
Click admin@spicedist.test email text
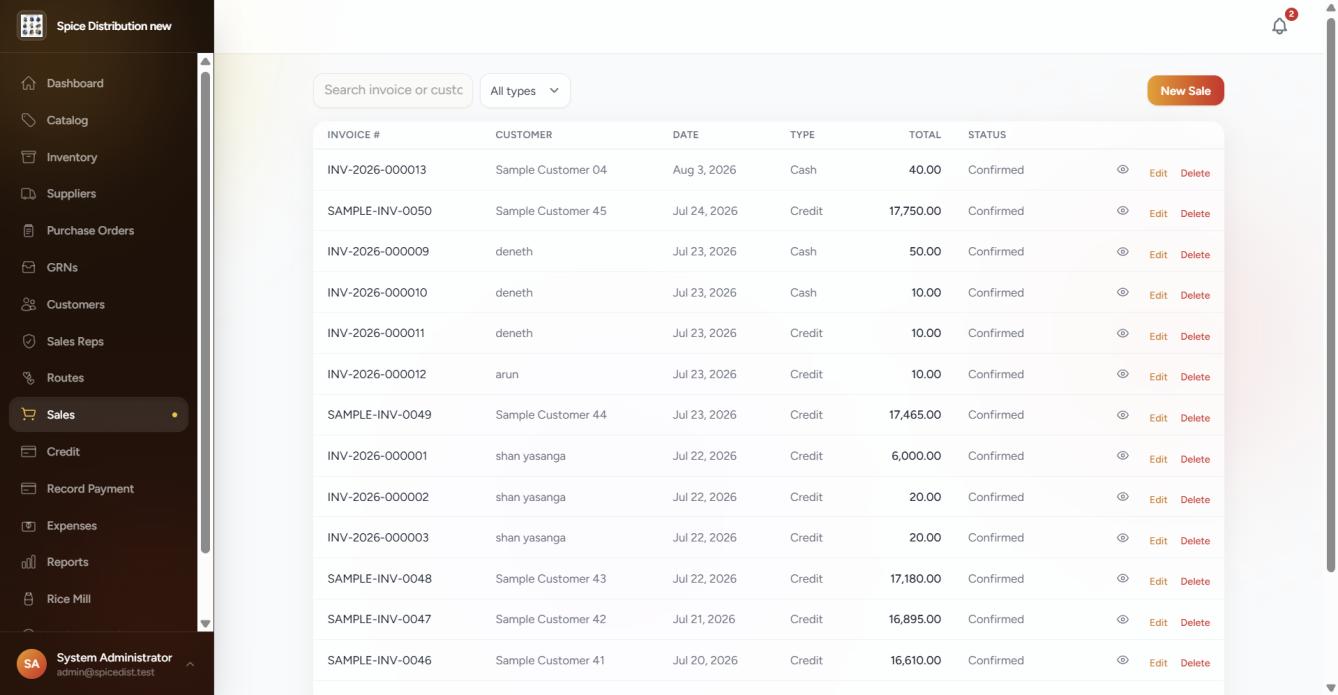click(106, 672)
